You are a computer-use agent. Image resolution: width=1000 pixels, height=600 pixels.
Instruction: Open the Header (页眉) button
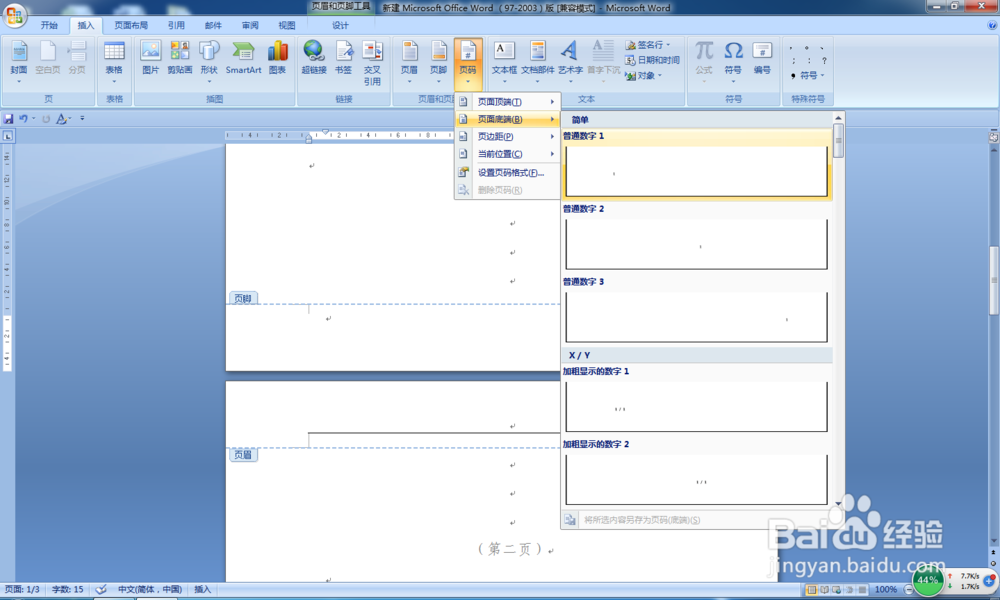[409, 62]
